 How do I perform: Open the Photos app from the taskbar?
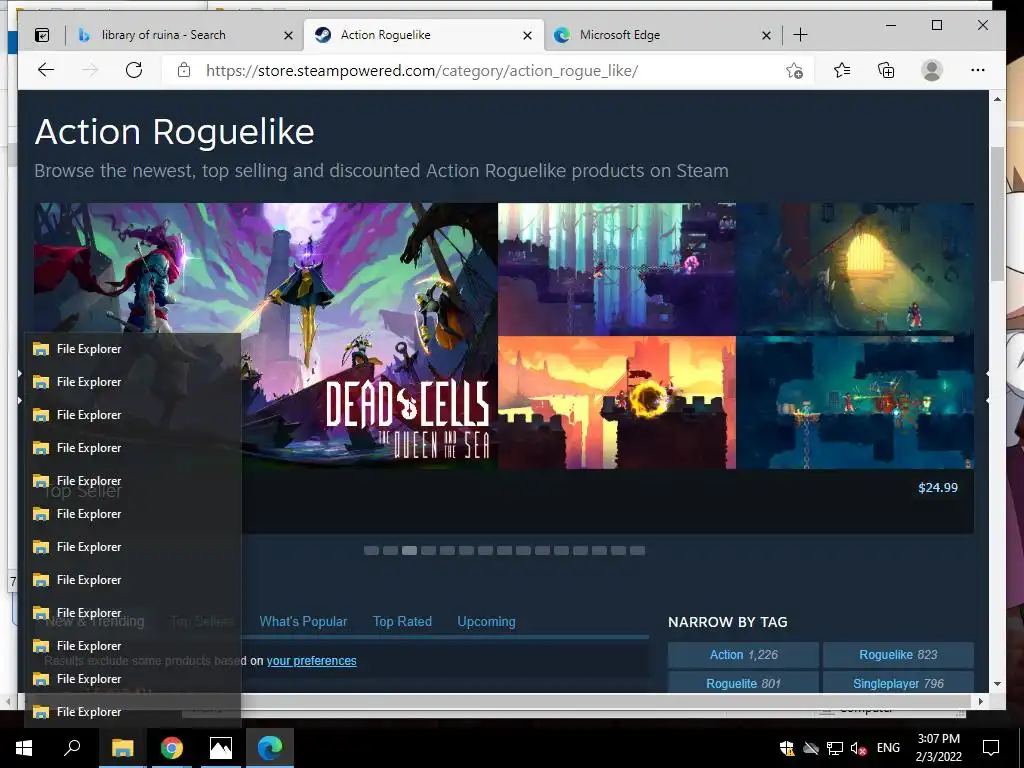tap(221, 748)
